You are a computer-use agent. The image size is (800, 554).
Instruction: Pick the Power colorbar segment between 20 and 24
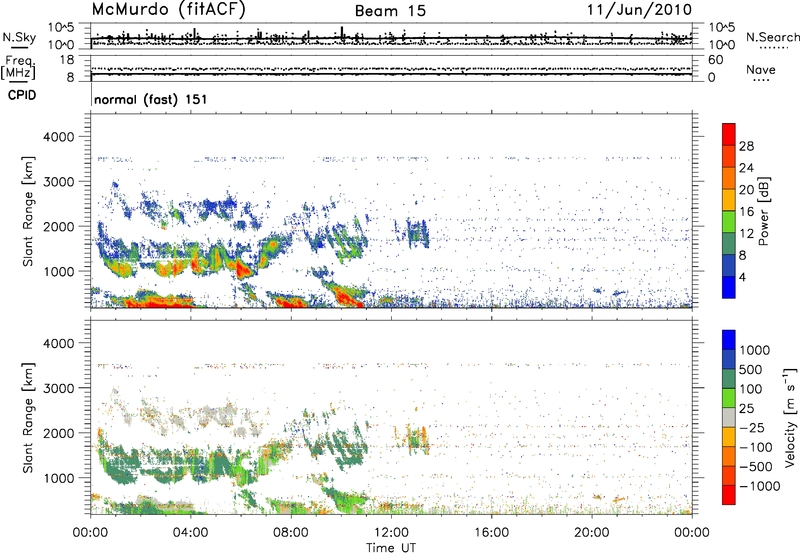tap(729, 178)
